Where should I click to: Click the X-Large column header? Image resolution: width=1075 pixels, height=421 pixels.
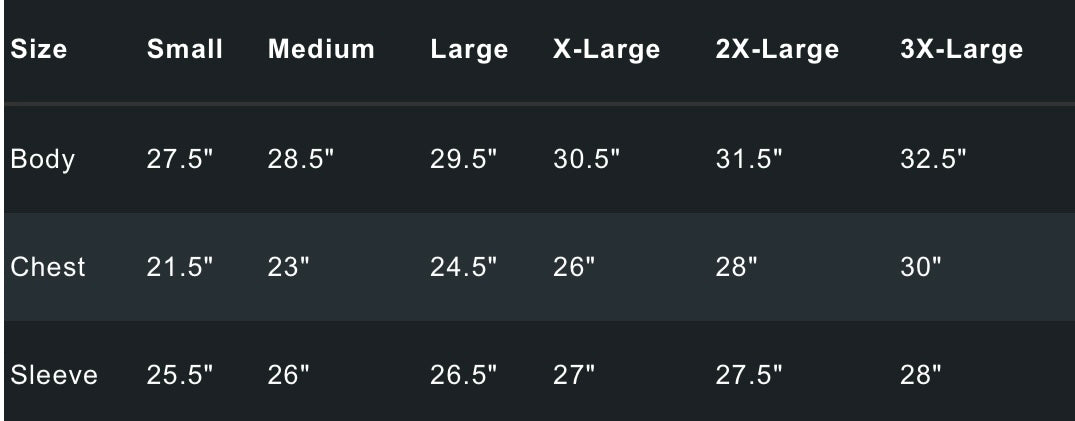point(606,50)
